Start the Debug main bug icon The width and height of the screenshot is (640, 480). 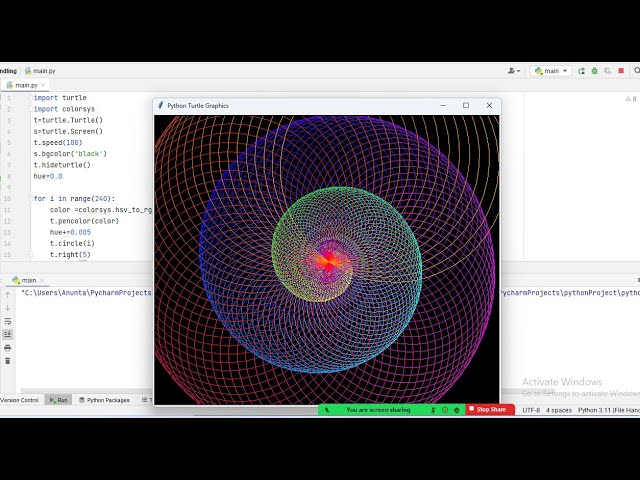[594, 71]
